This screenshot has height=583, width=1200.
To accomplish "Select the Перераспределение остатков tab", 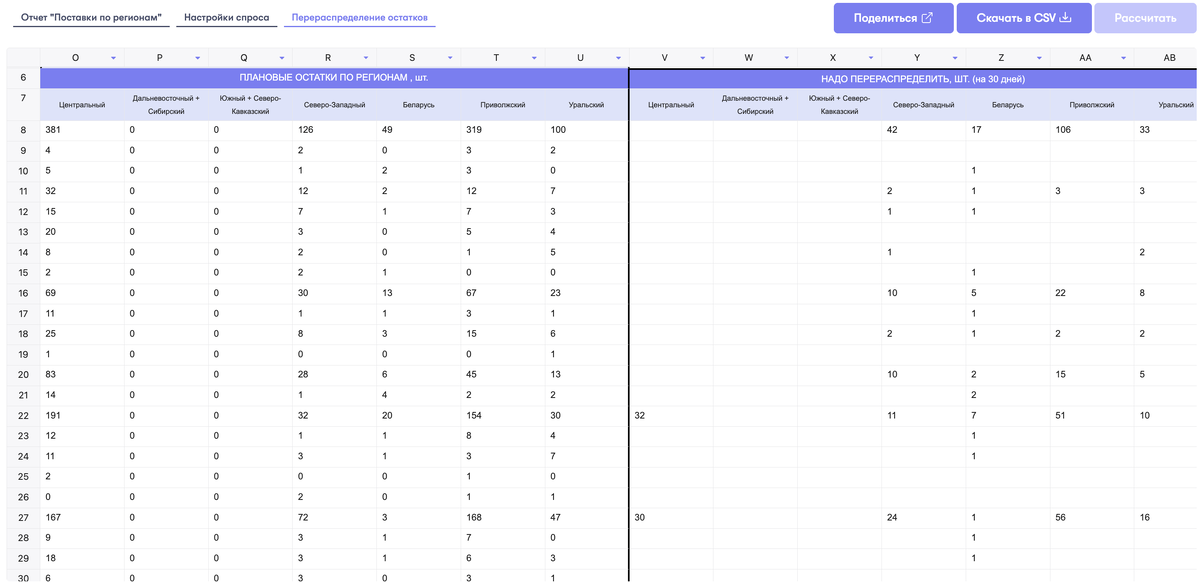I will 360,18.
